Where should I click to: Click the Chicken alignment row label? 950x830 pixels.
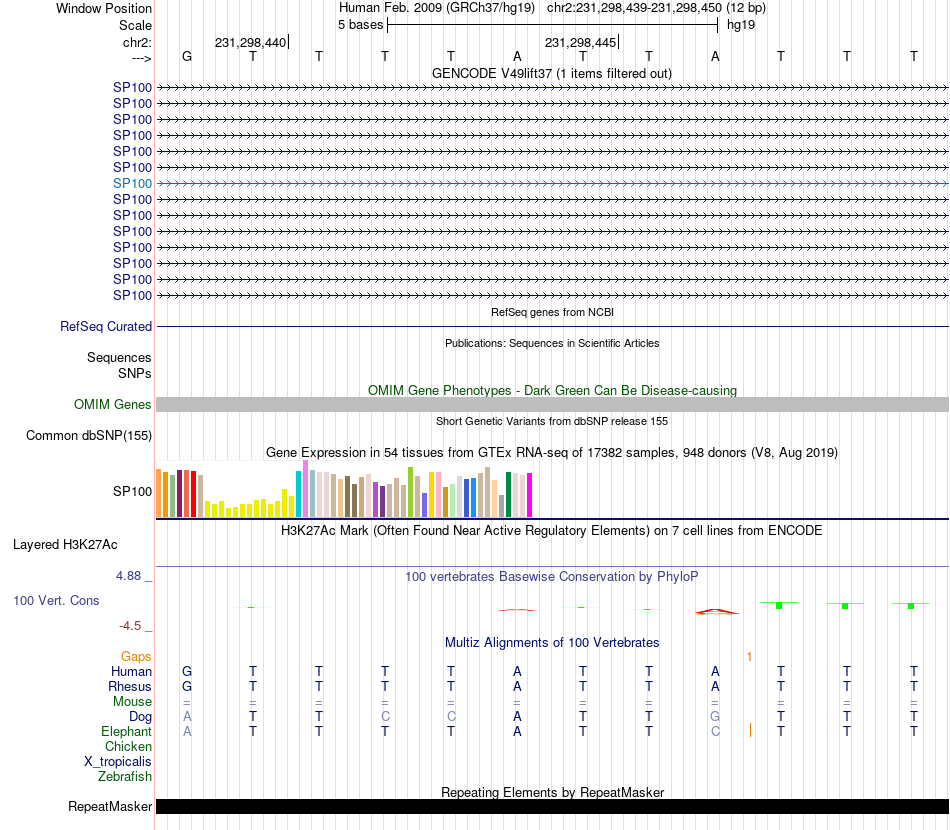128,746
